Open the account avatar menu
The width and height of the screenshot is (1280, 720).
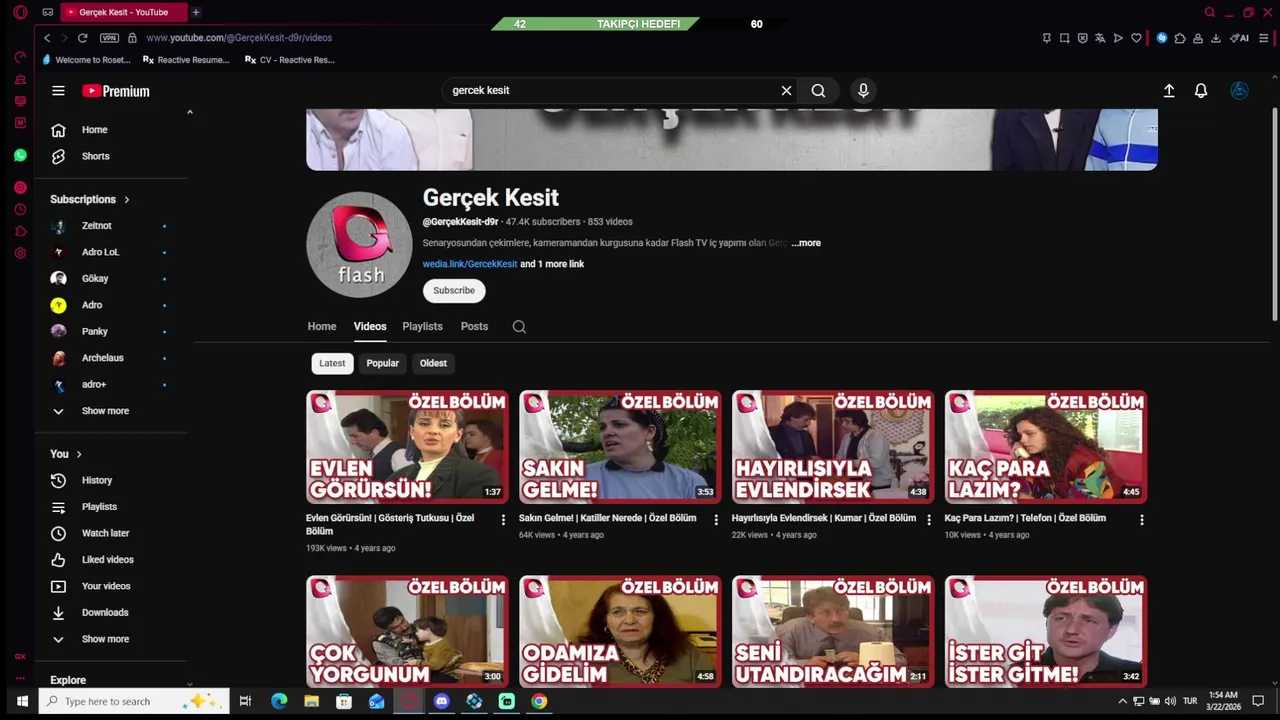1239,91
